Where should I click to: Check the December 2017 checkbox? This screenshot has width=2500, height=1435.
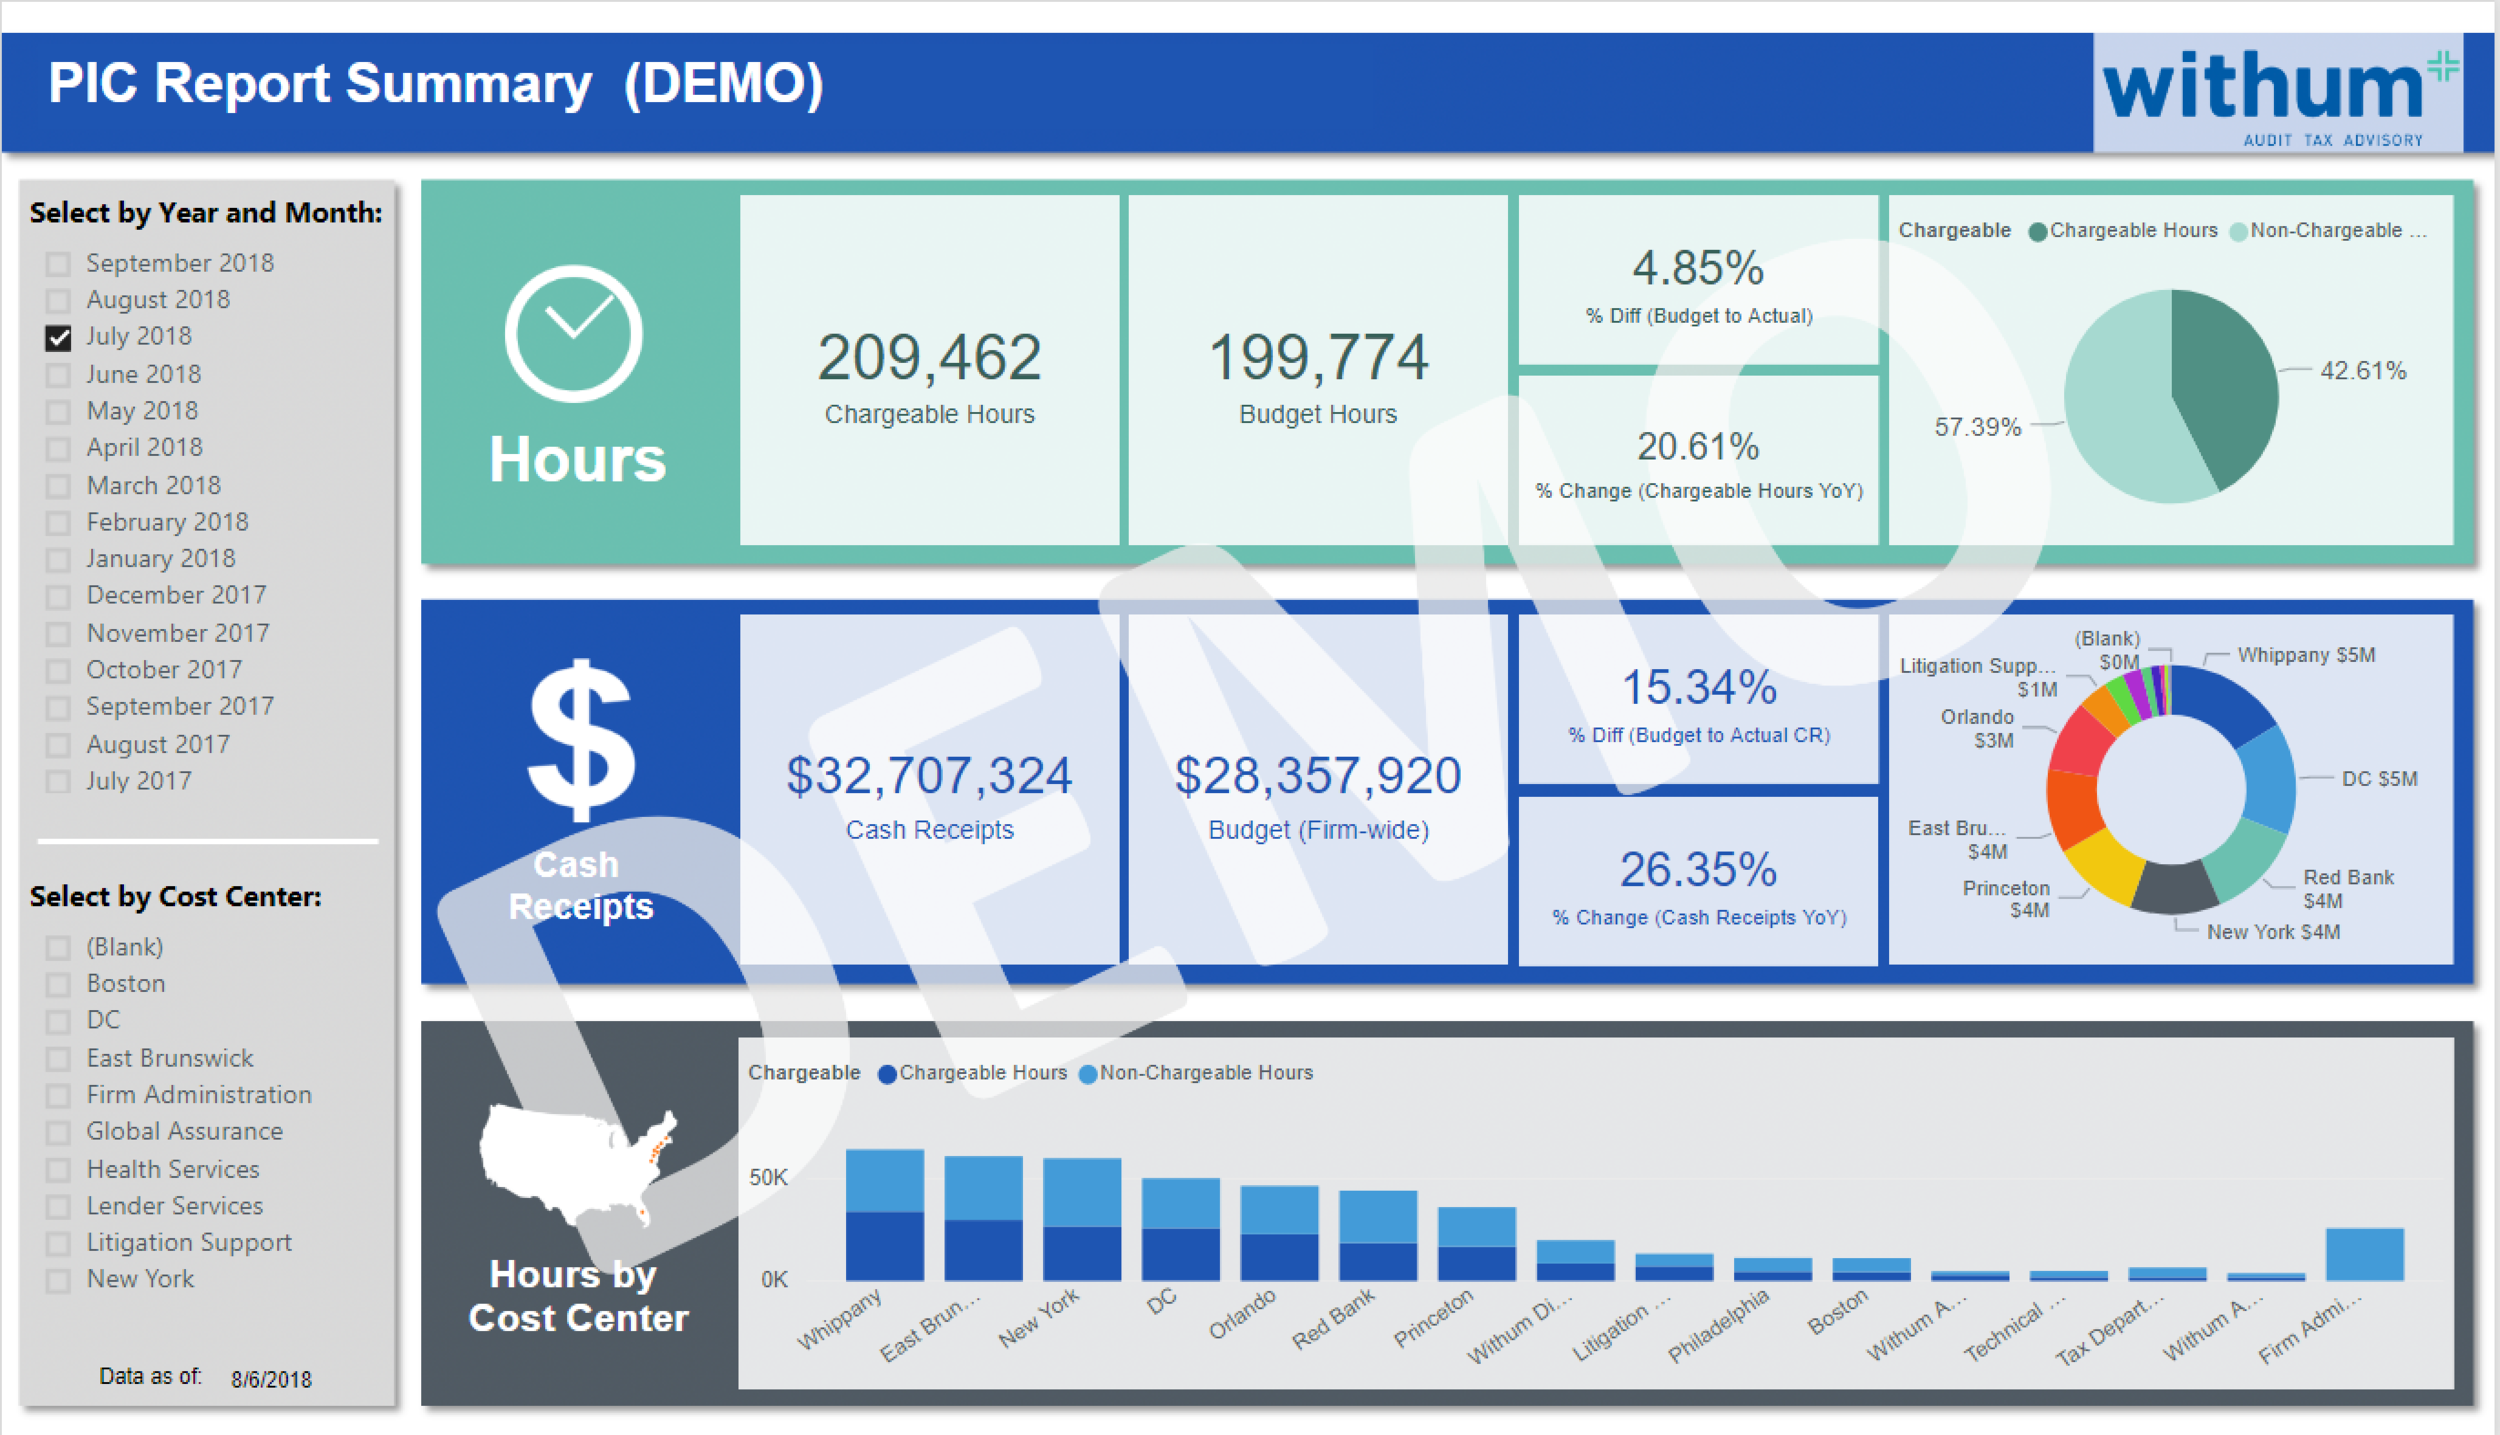point(58,596)
